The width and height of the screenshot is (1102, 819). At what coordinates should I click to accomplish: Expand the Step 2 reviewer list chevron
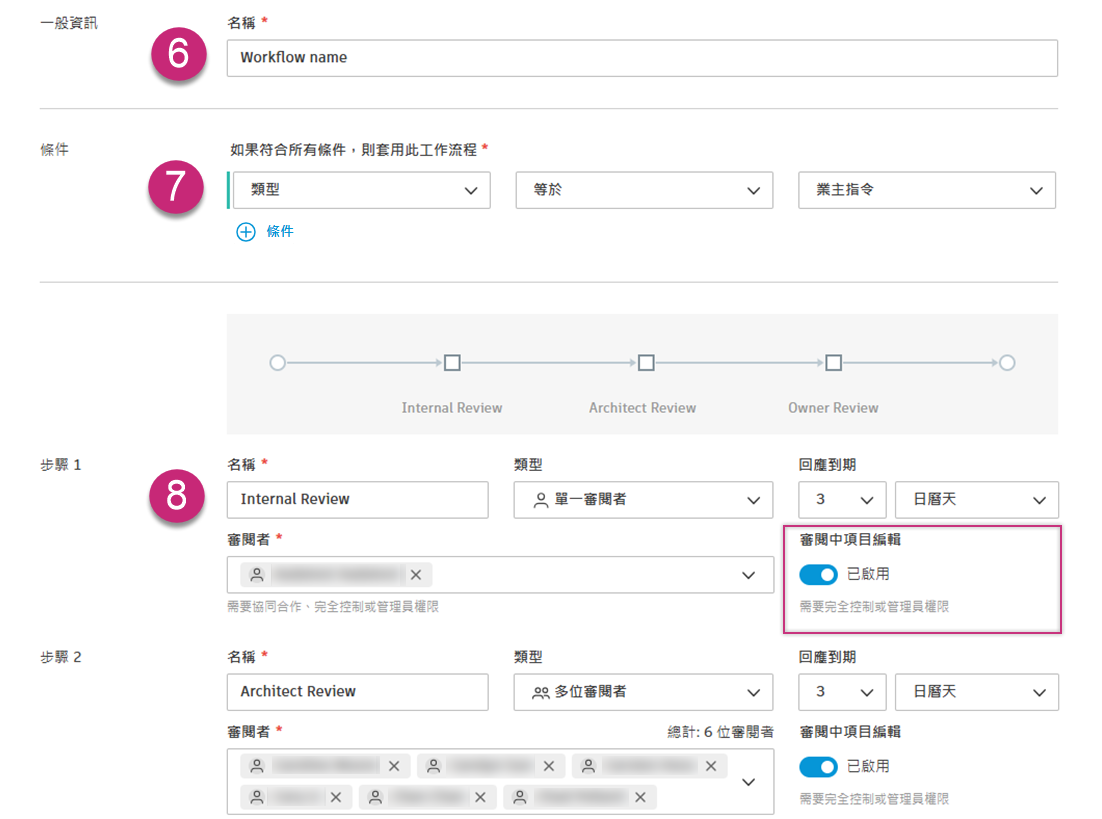749,781
